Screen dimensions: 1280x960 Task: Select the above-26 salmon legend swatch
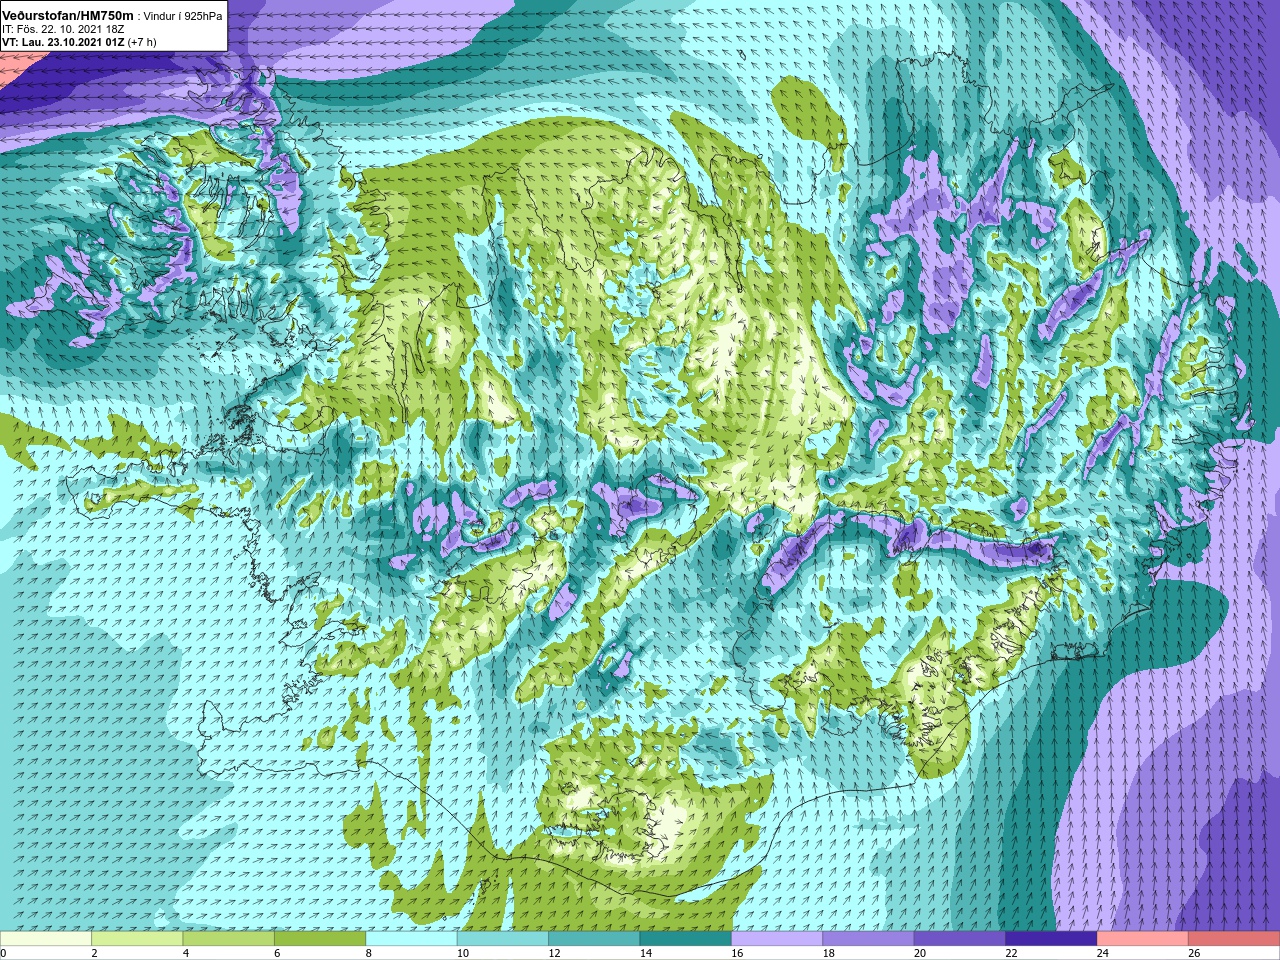click(1233, 939)
